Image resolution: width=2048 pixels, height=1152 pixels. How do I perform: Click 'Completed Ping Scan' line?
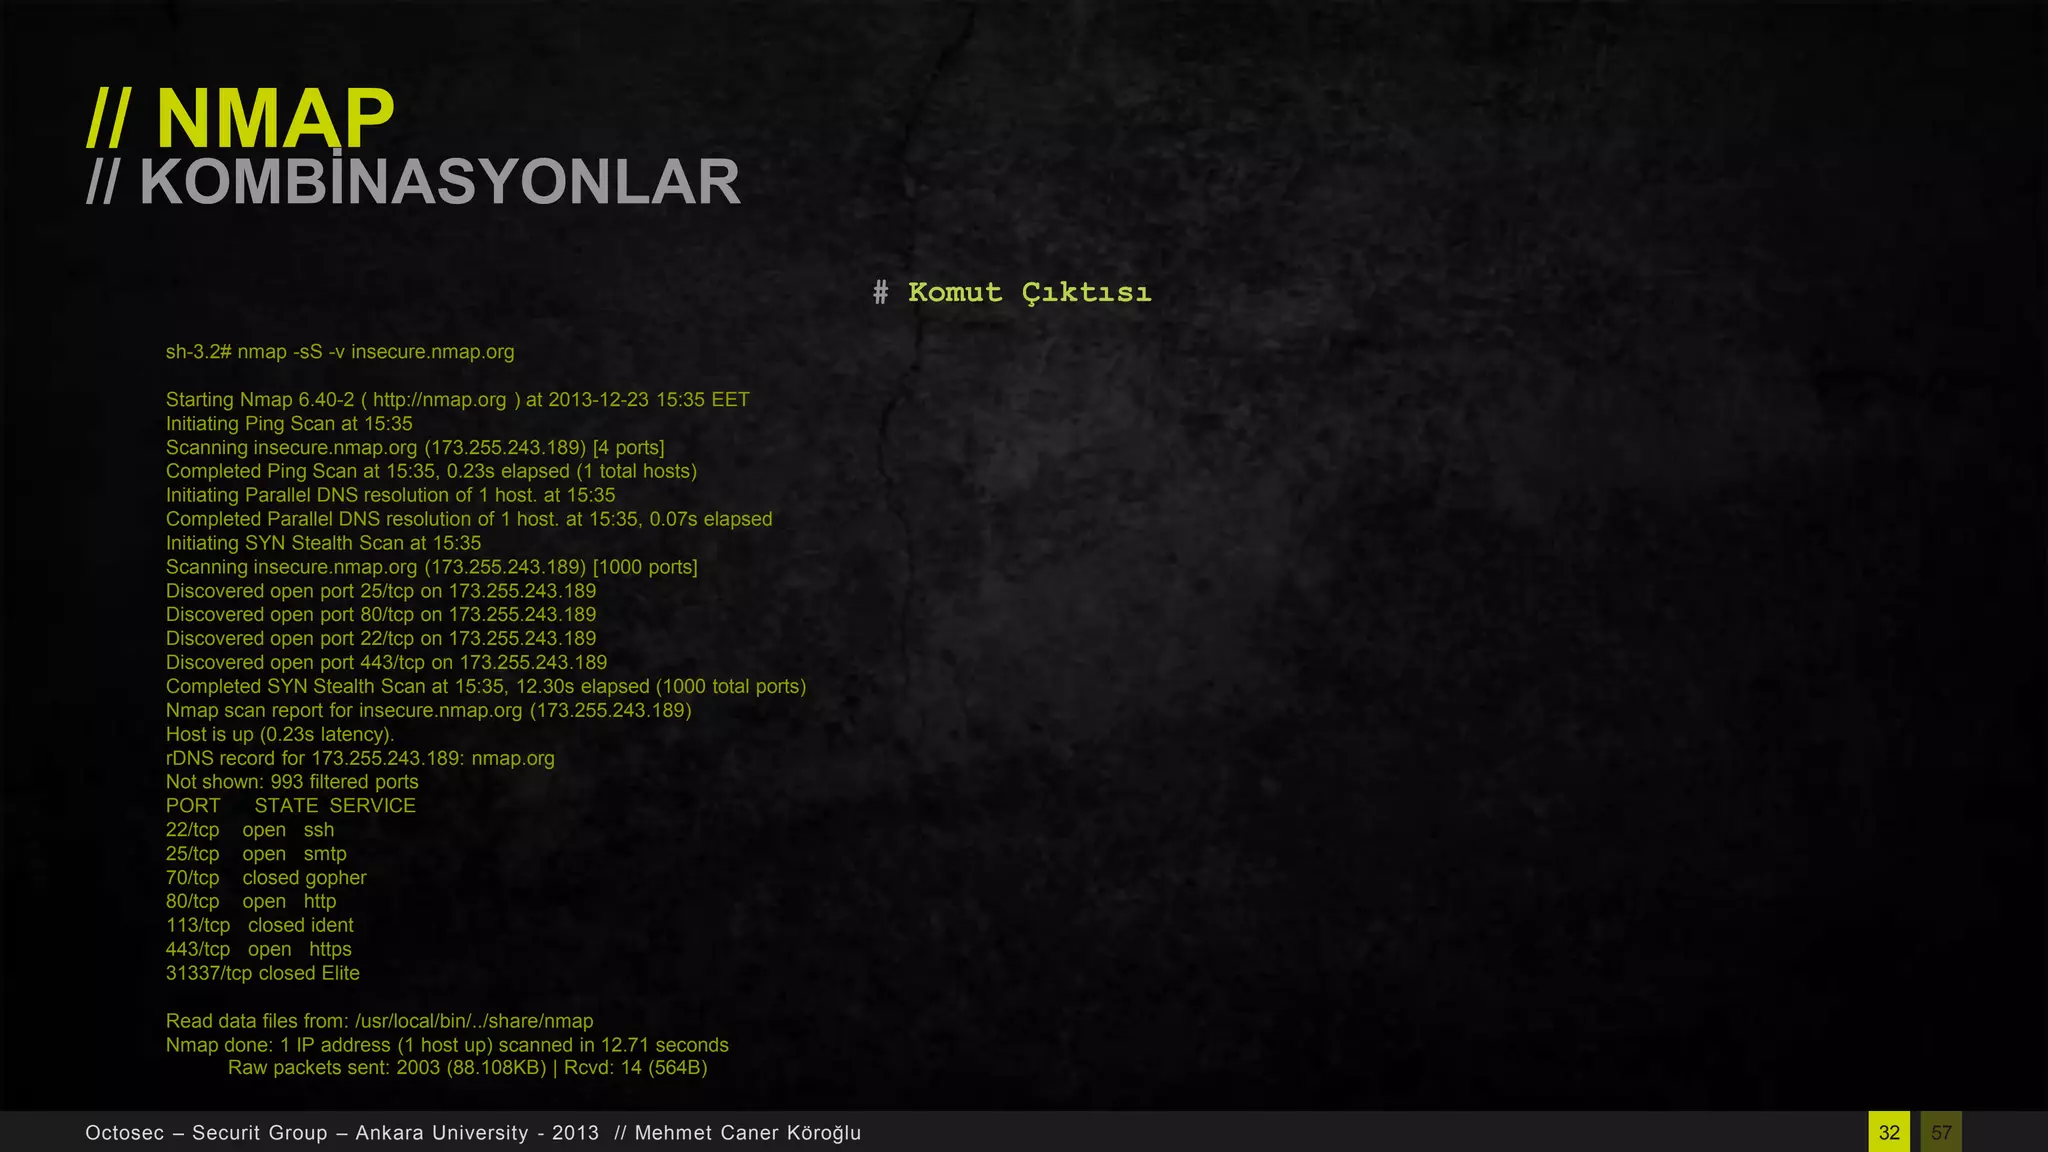pyautogui.click(x=431, y=471)
